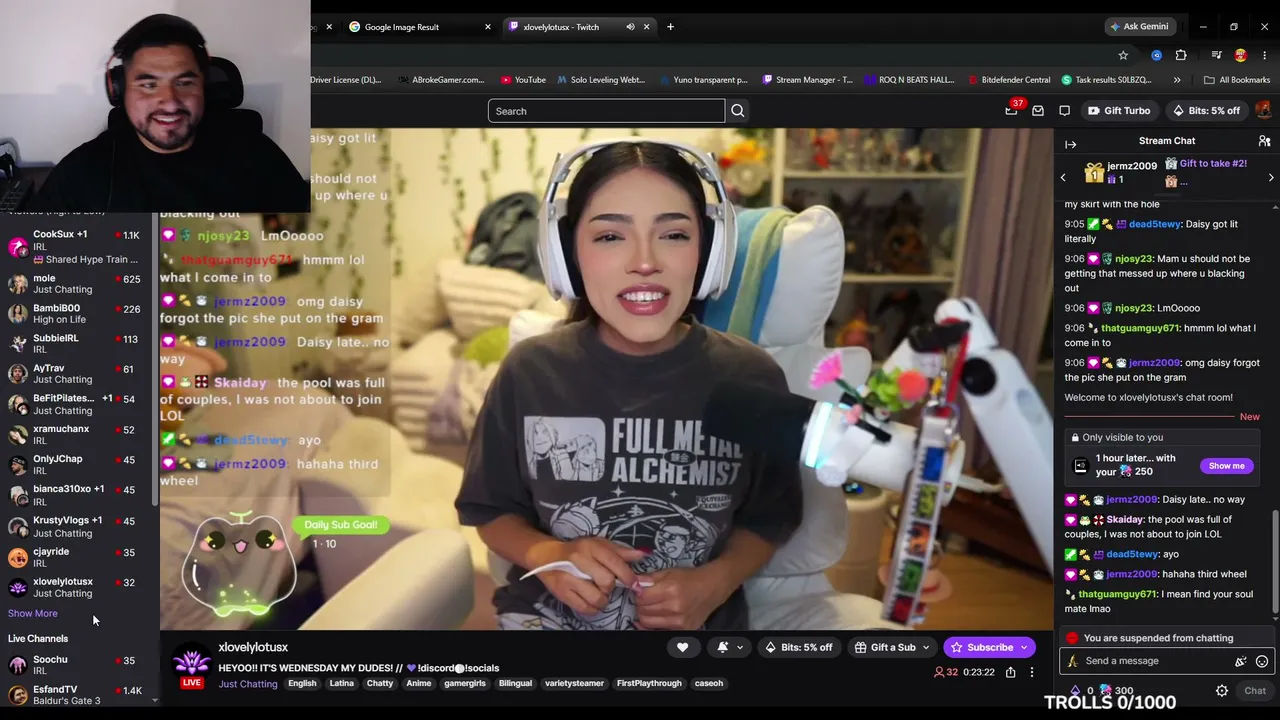This screenshot has height=720, width=1280.
Task: Open the emote picker smiley icon
Action: click(x=1262, y=661)
